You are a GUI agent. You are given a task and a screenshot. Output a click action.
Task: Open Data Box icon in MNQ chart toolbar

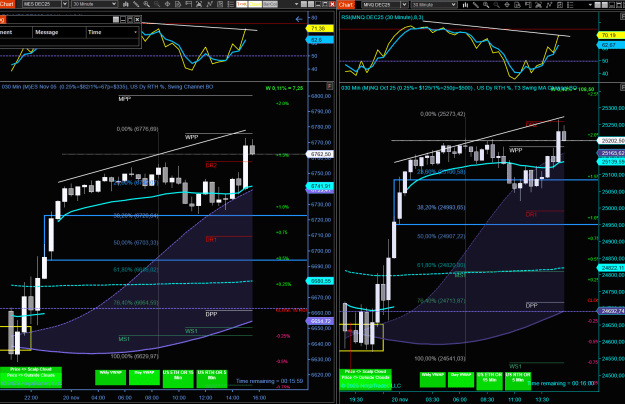528,5
